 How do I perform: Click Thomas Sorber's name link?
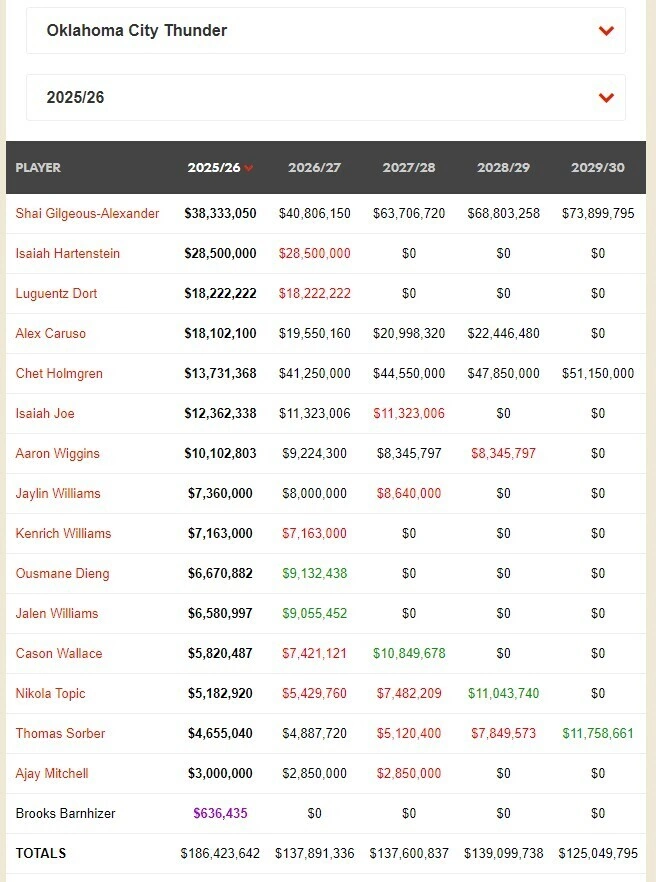pos(60,734)
